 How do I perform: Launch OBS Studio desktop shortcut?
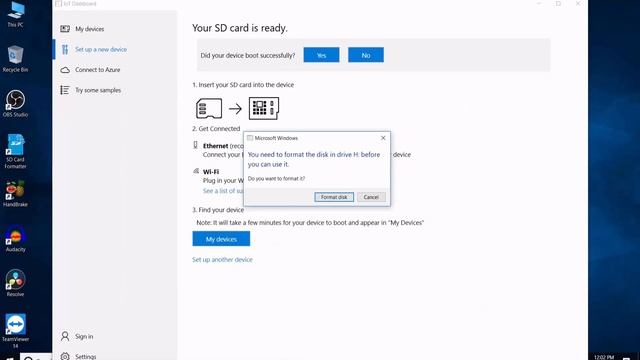coord(16,104)
